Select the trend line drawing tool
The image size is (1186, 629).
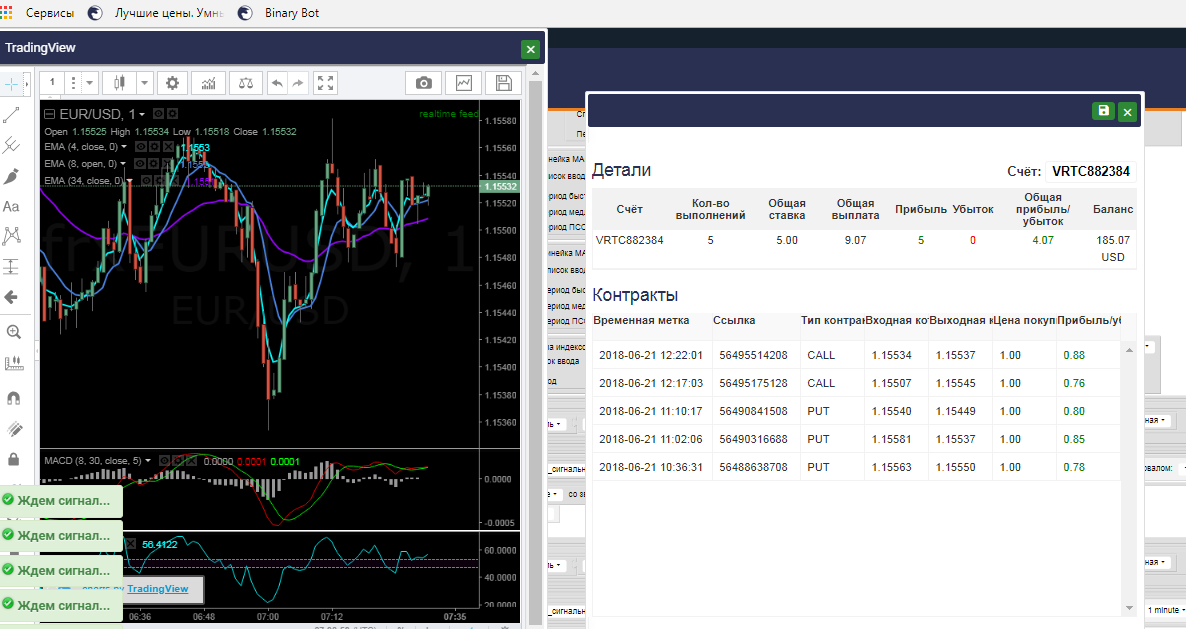coord(11,115)
